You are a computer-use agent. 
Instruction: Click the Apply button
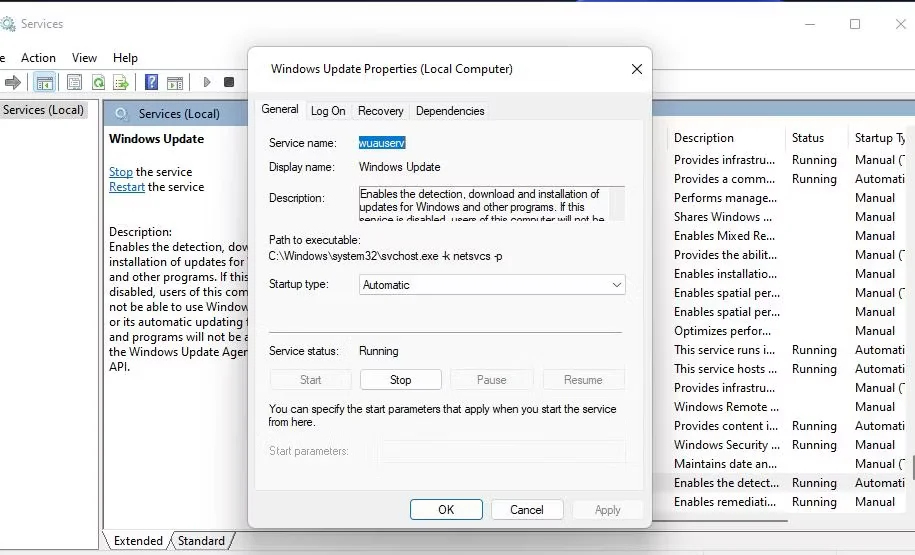[x=607, y=509]
